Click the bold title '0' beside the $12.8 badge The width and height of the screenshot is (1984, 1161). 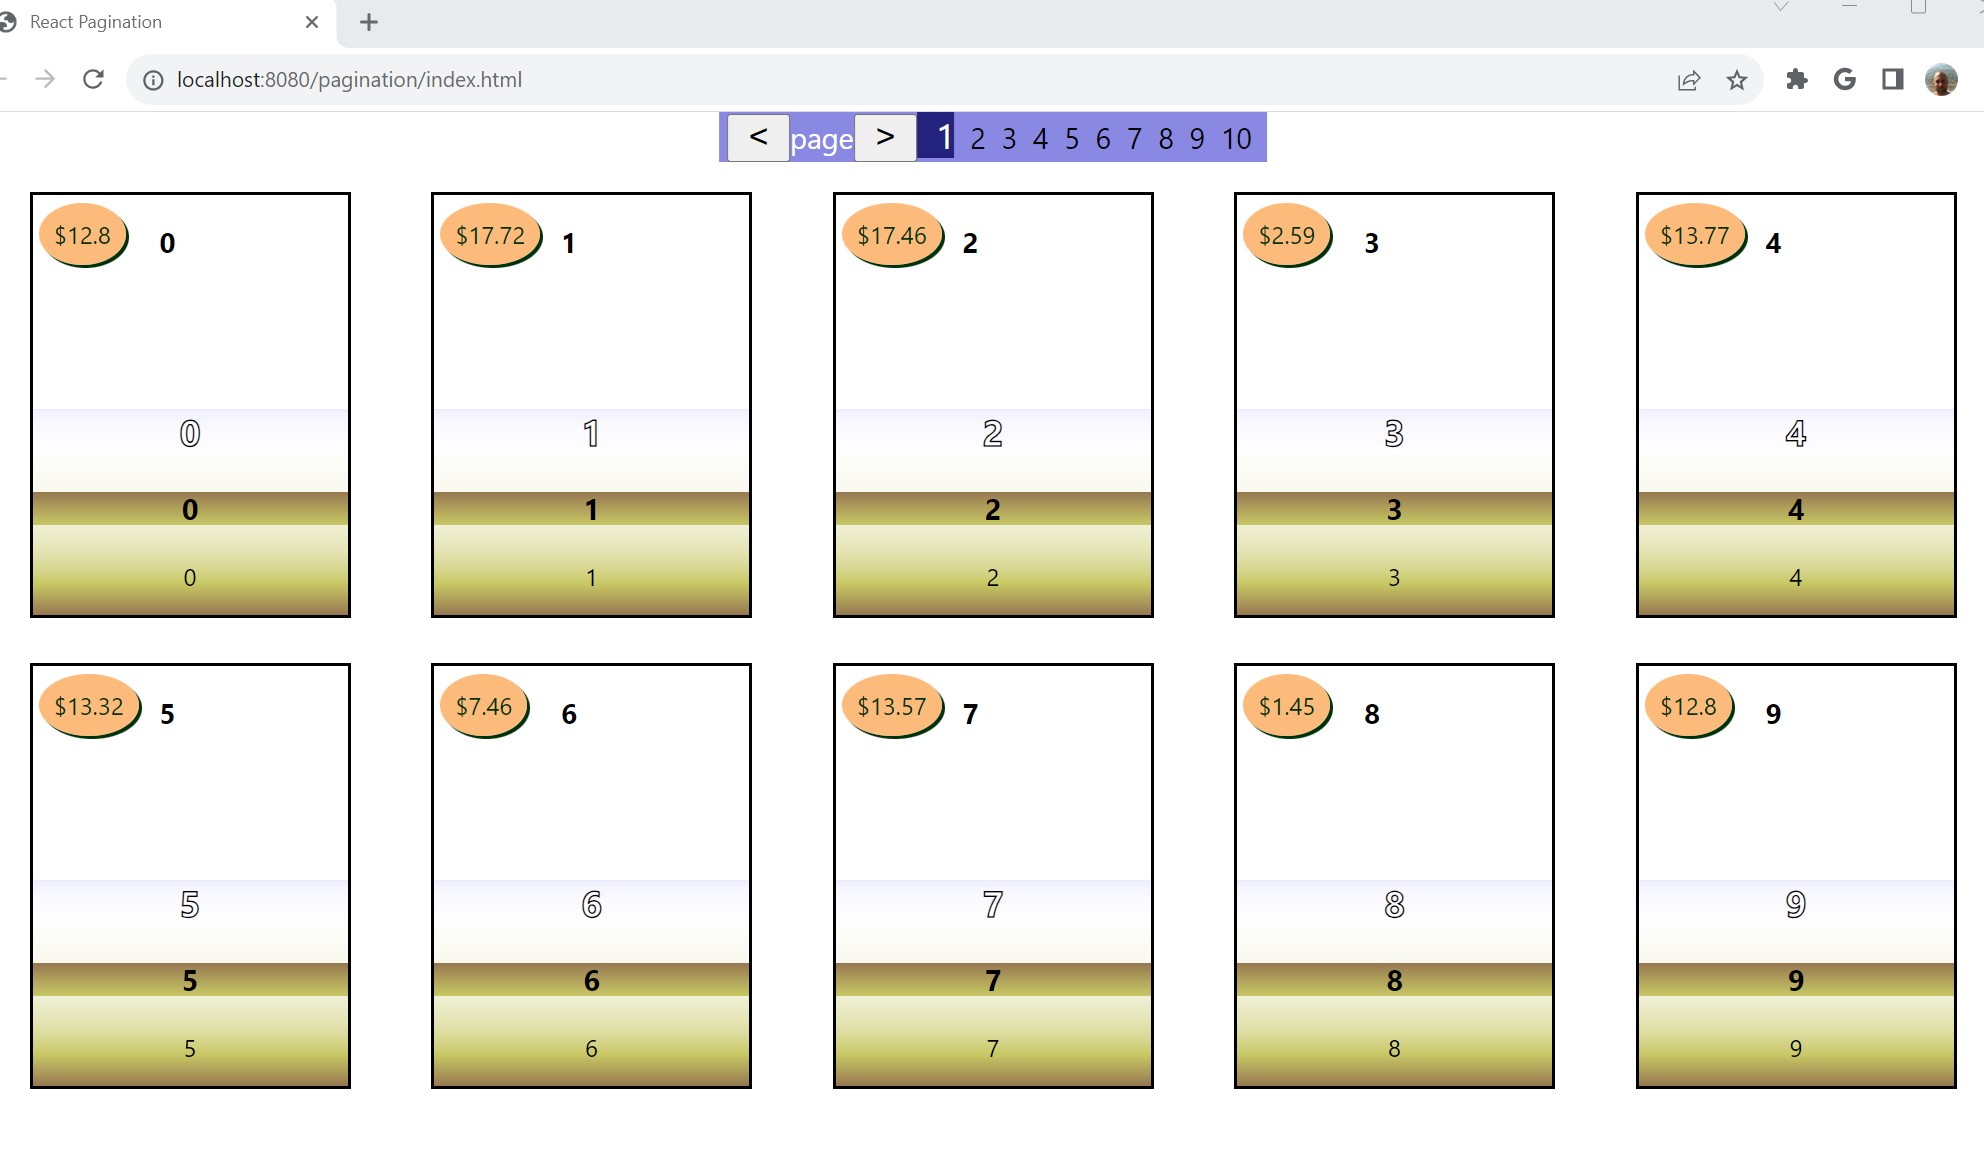(x=167, y=243)
